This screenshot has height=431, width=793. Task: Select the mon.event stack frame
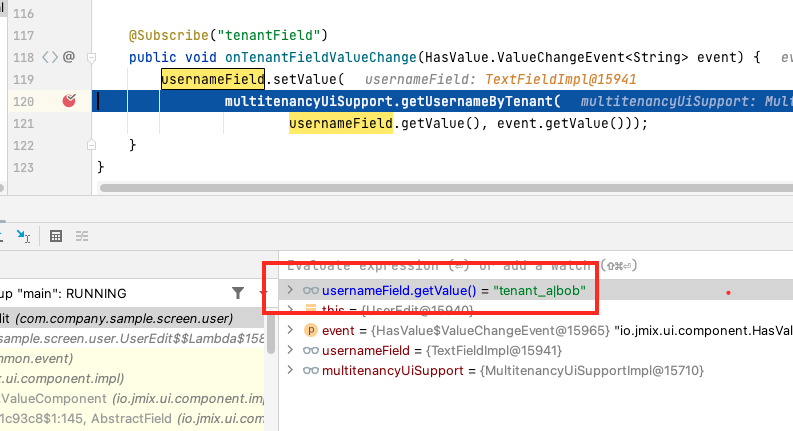(131, 359)
